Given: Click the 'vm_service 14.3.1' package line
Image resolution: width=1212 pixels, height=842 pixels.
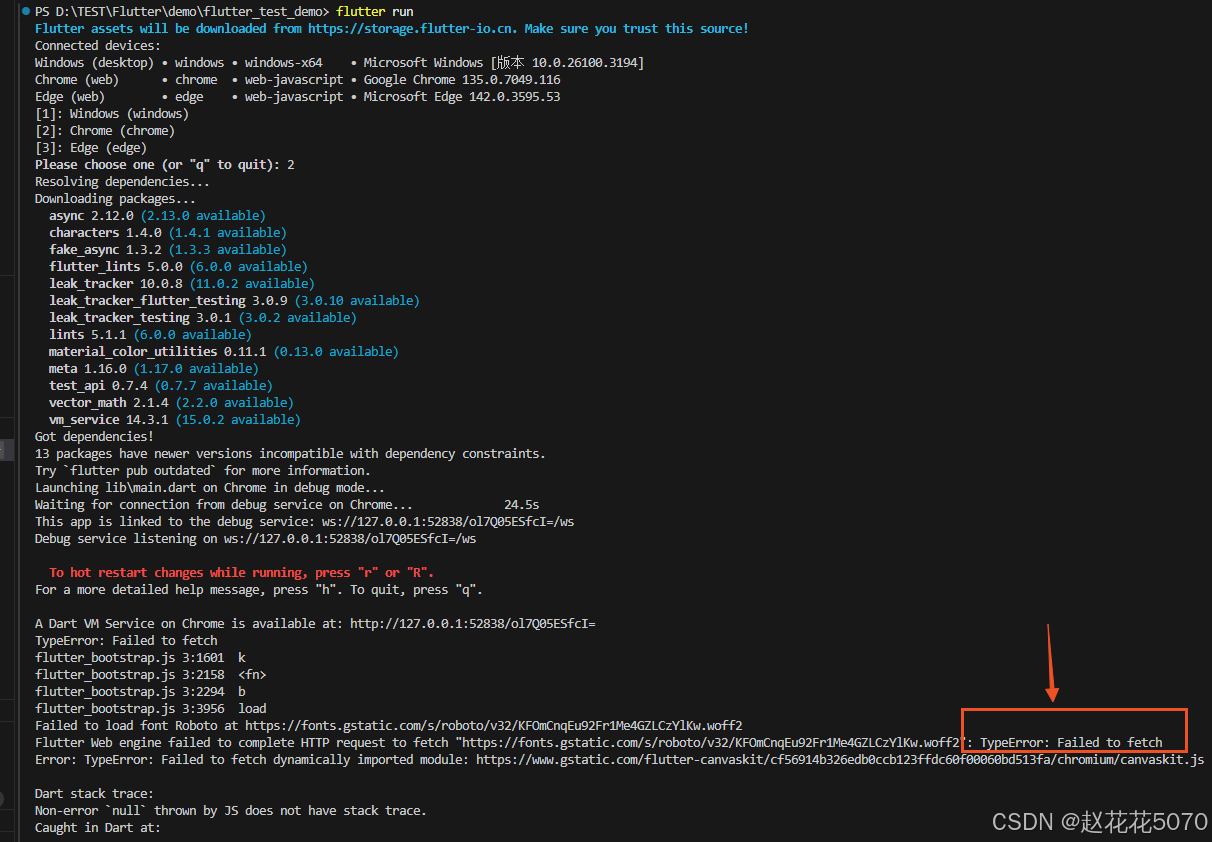Looking at the screenshot, I should coord(174,419).
